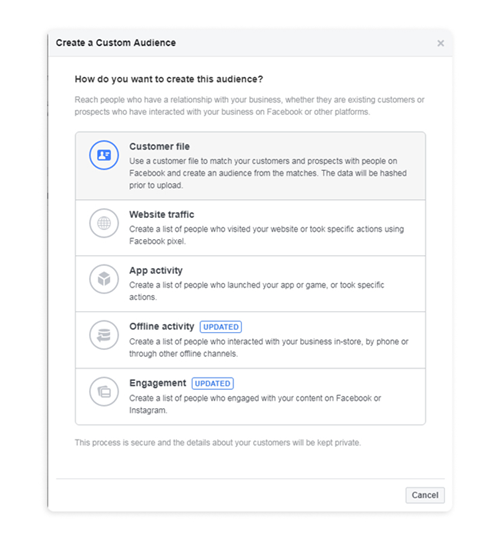
Task: Click UPDATED badge beside Offline activity
Action: (221, 327)
